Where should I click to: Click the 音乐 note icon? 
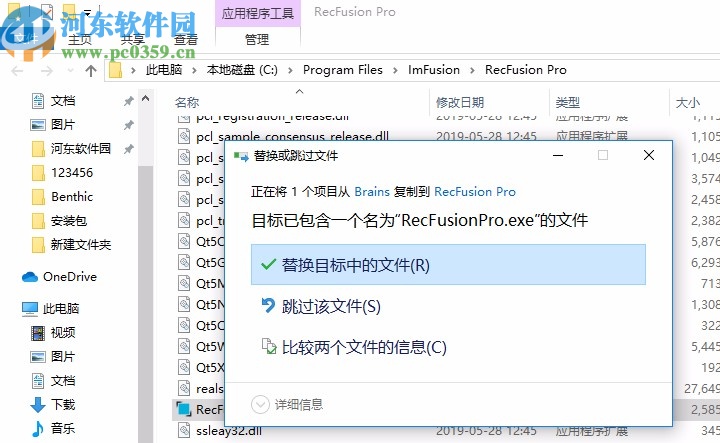click(x=38, y=429)
